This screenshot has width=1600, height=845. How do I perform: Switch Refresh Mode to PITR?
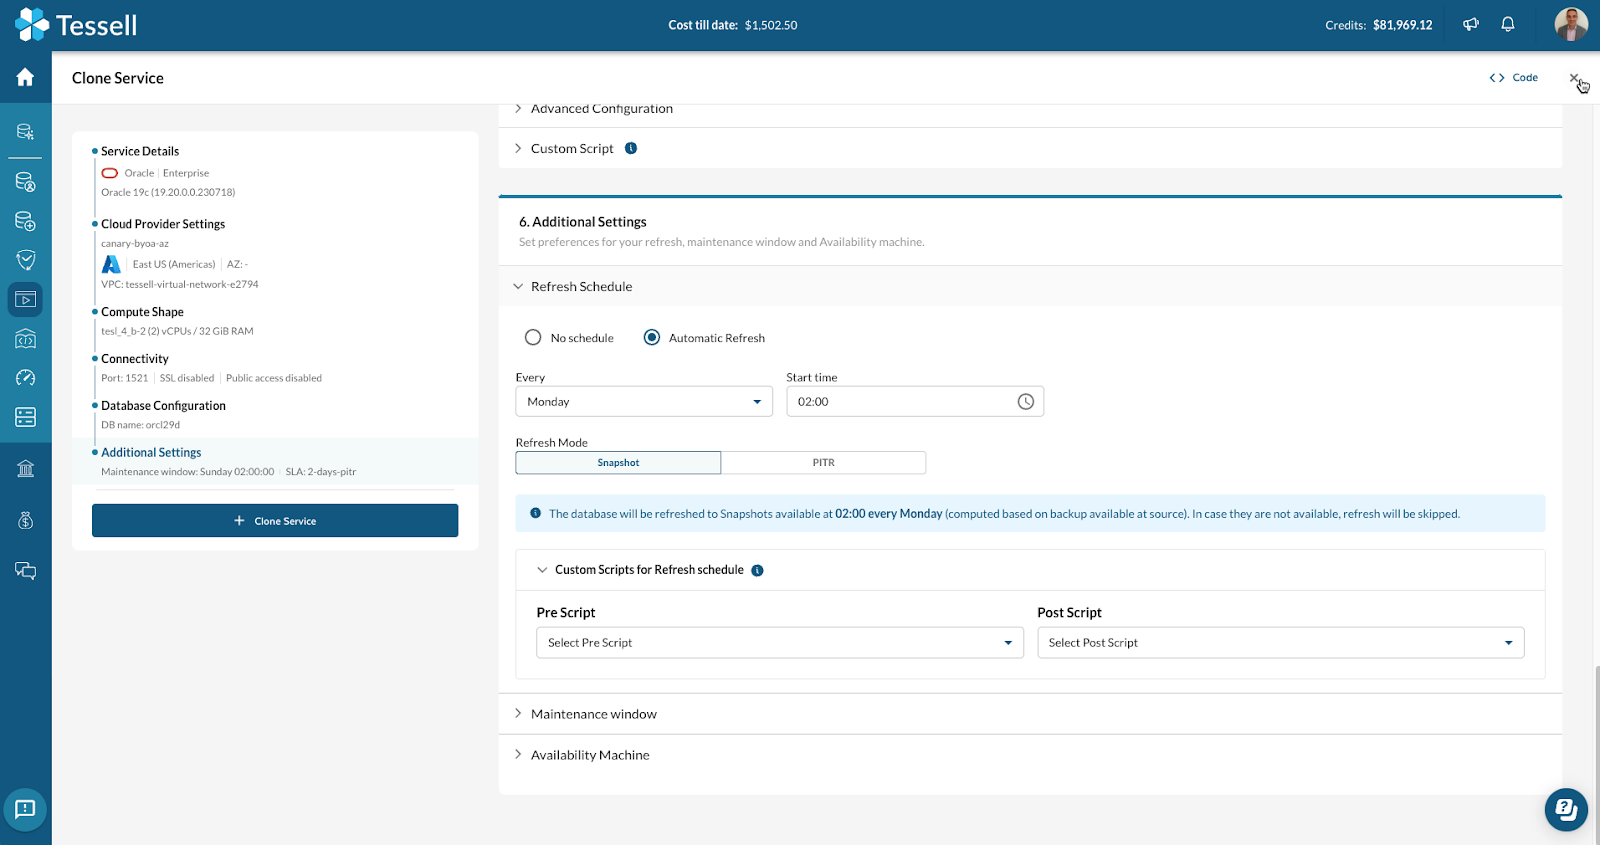point(823,463)
